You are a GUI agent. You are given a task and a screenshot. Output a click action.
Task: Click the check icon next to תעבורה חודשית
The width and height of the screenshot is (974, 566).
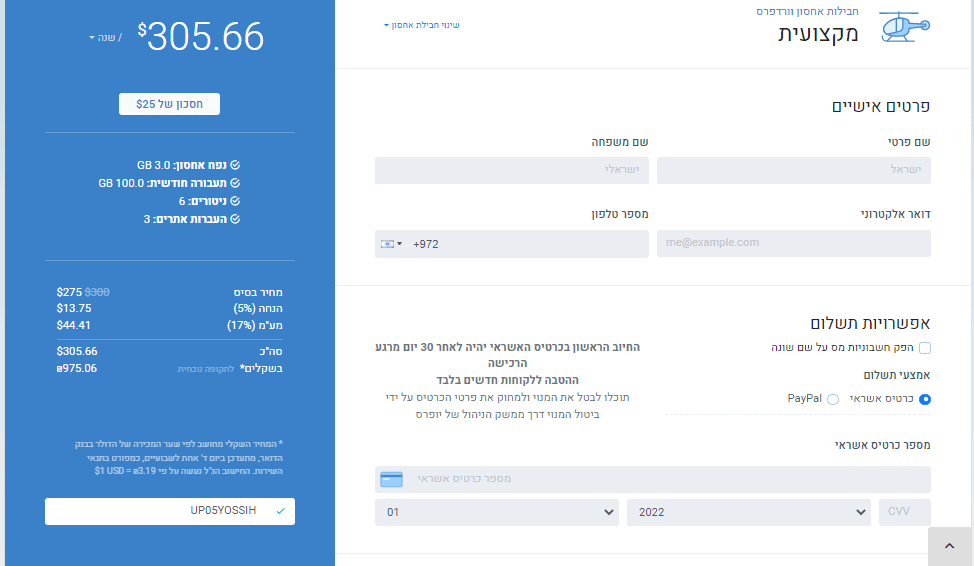tap(235, 183)
